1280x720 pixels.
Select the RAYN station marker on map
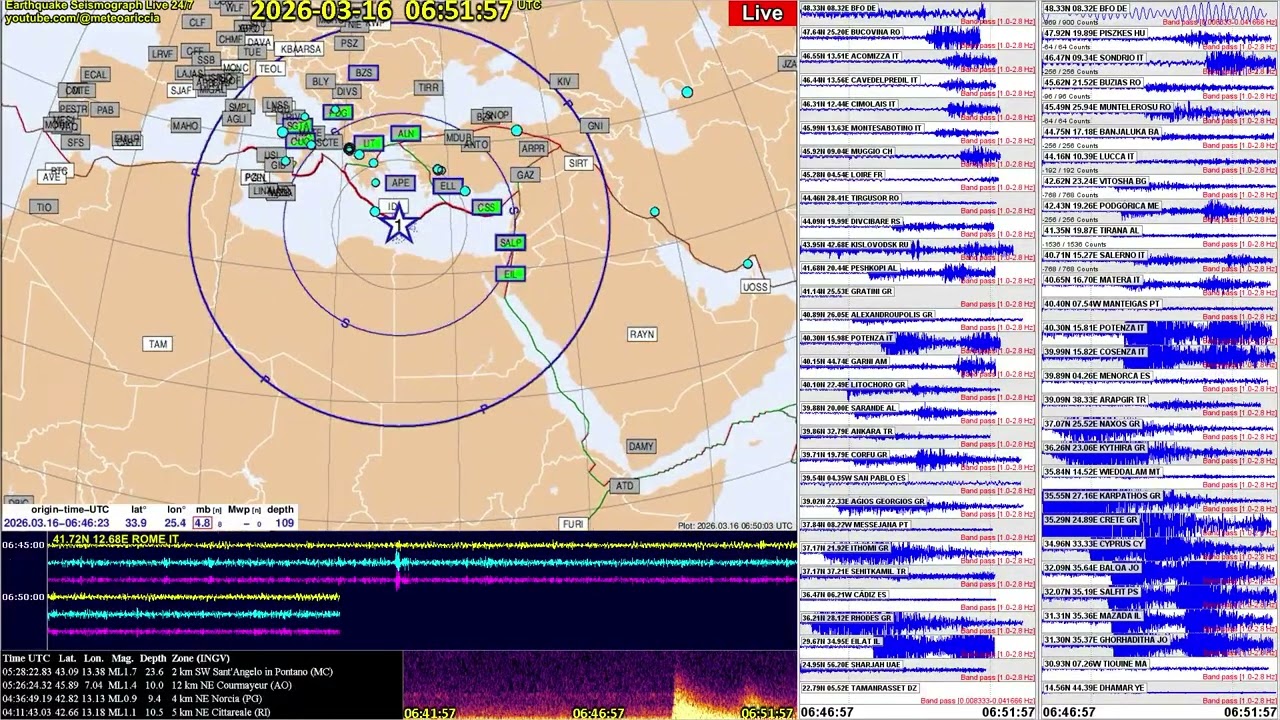pyautogui.click(x=642, y=334)
